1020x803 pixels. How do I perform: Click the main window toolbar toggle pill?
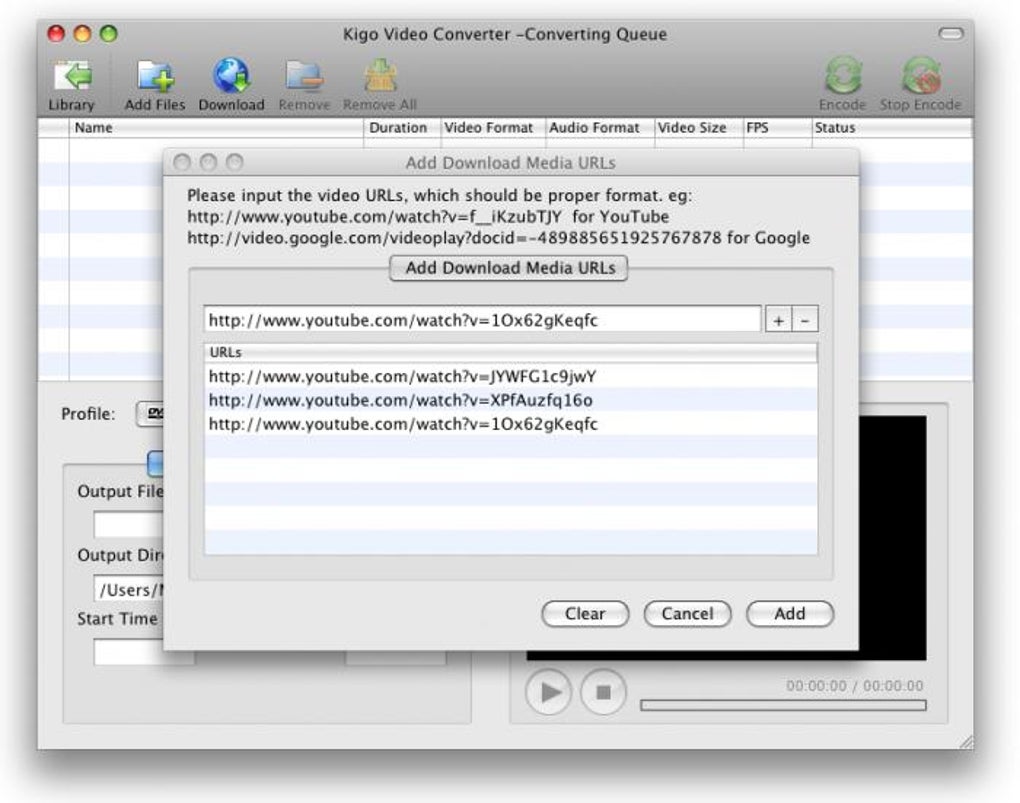point(951,33)
